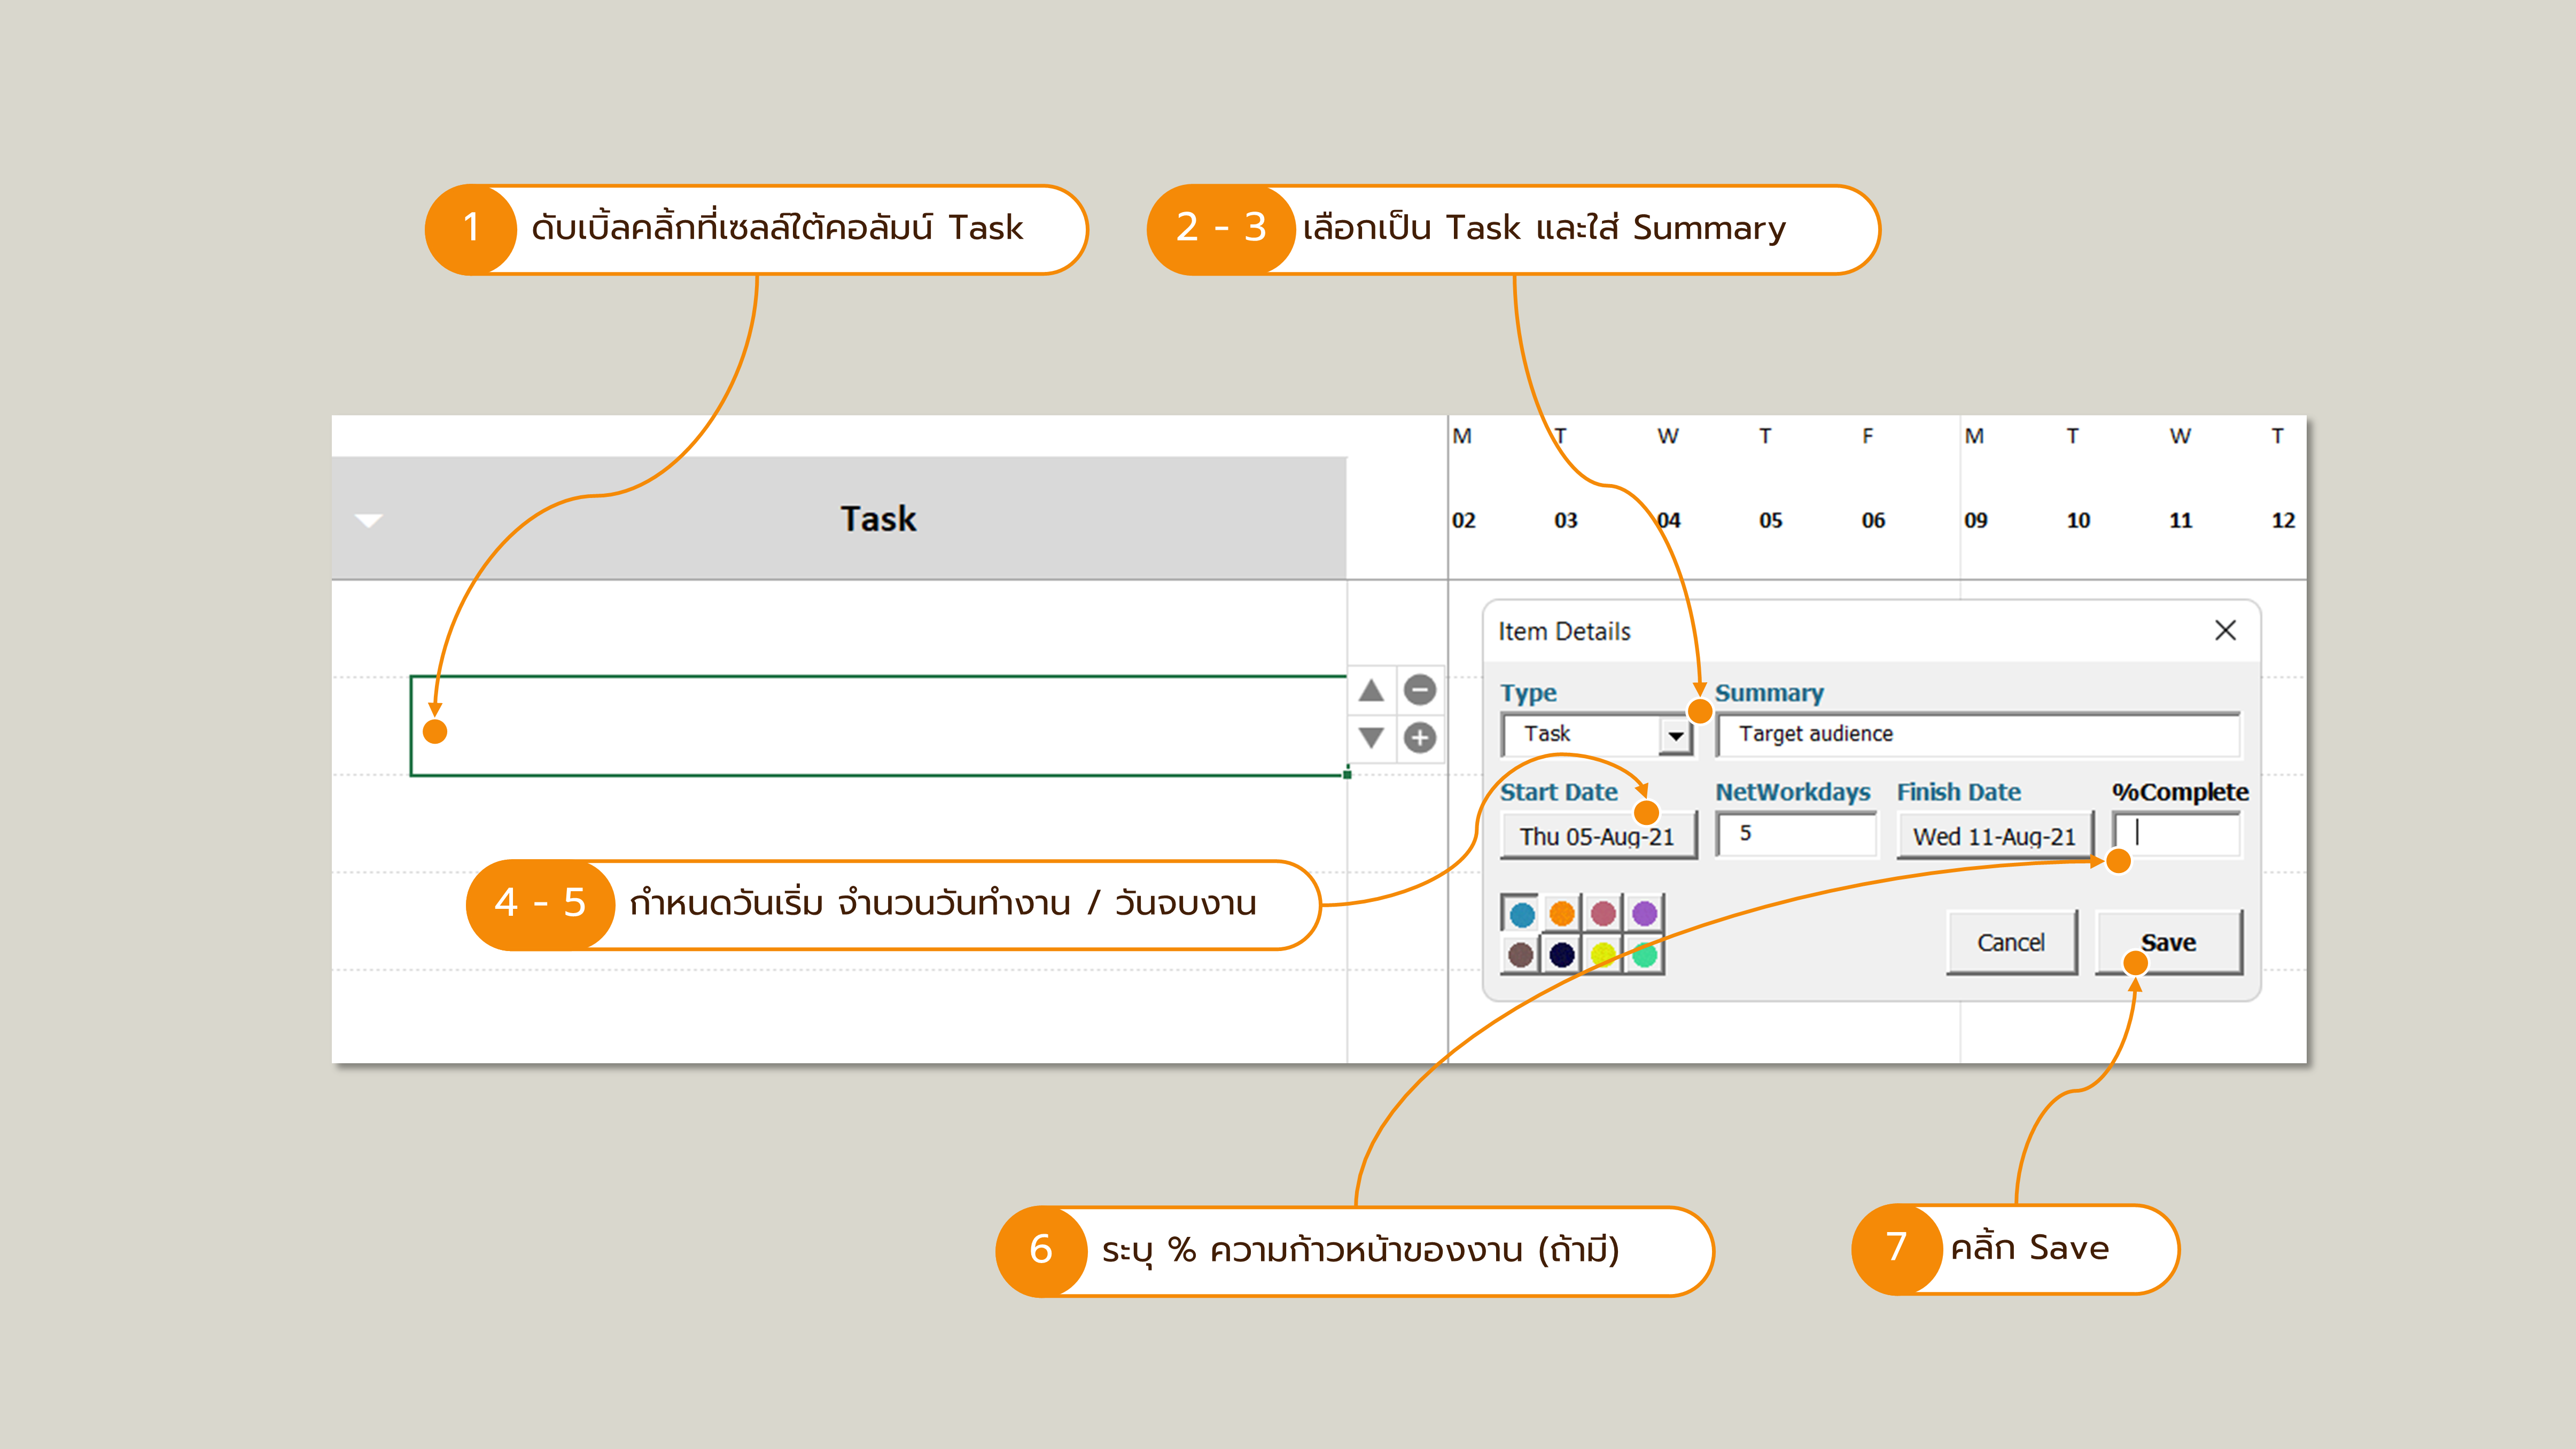Screen dimensions: 2576x1449
Task: Open the Type dropdown arrow
Action: 1675,736
